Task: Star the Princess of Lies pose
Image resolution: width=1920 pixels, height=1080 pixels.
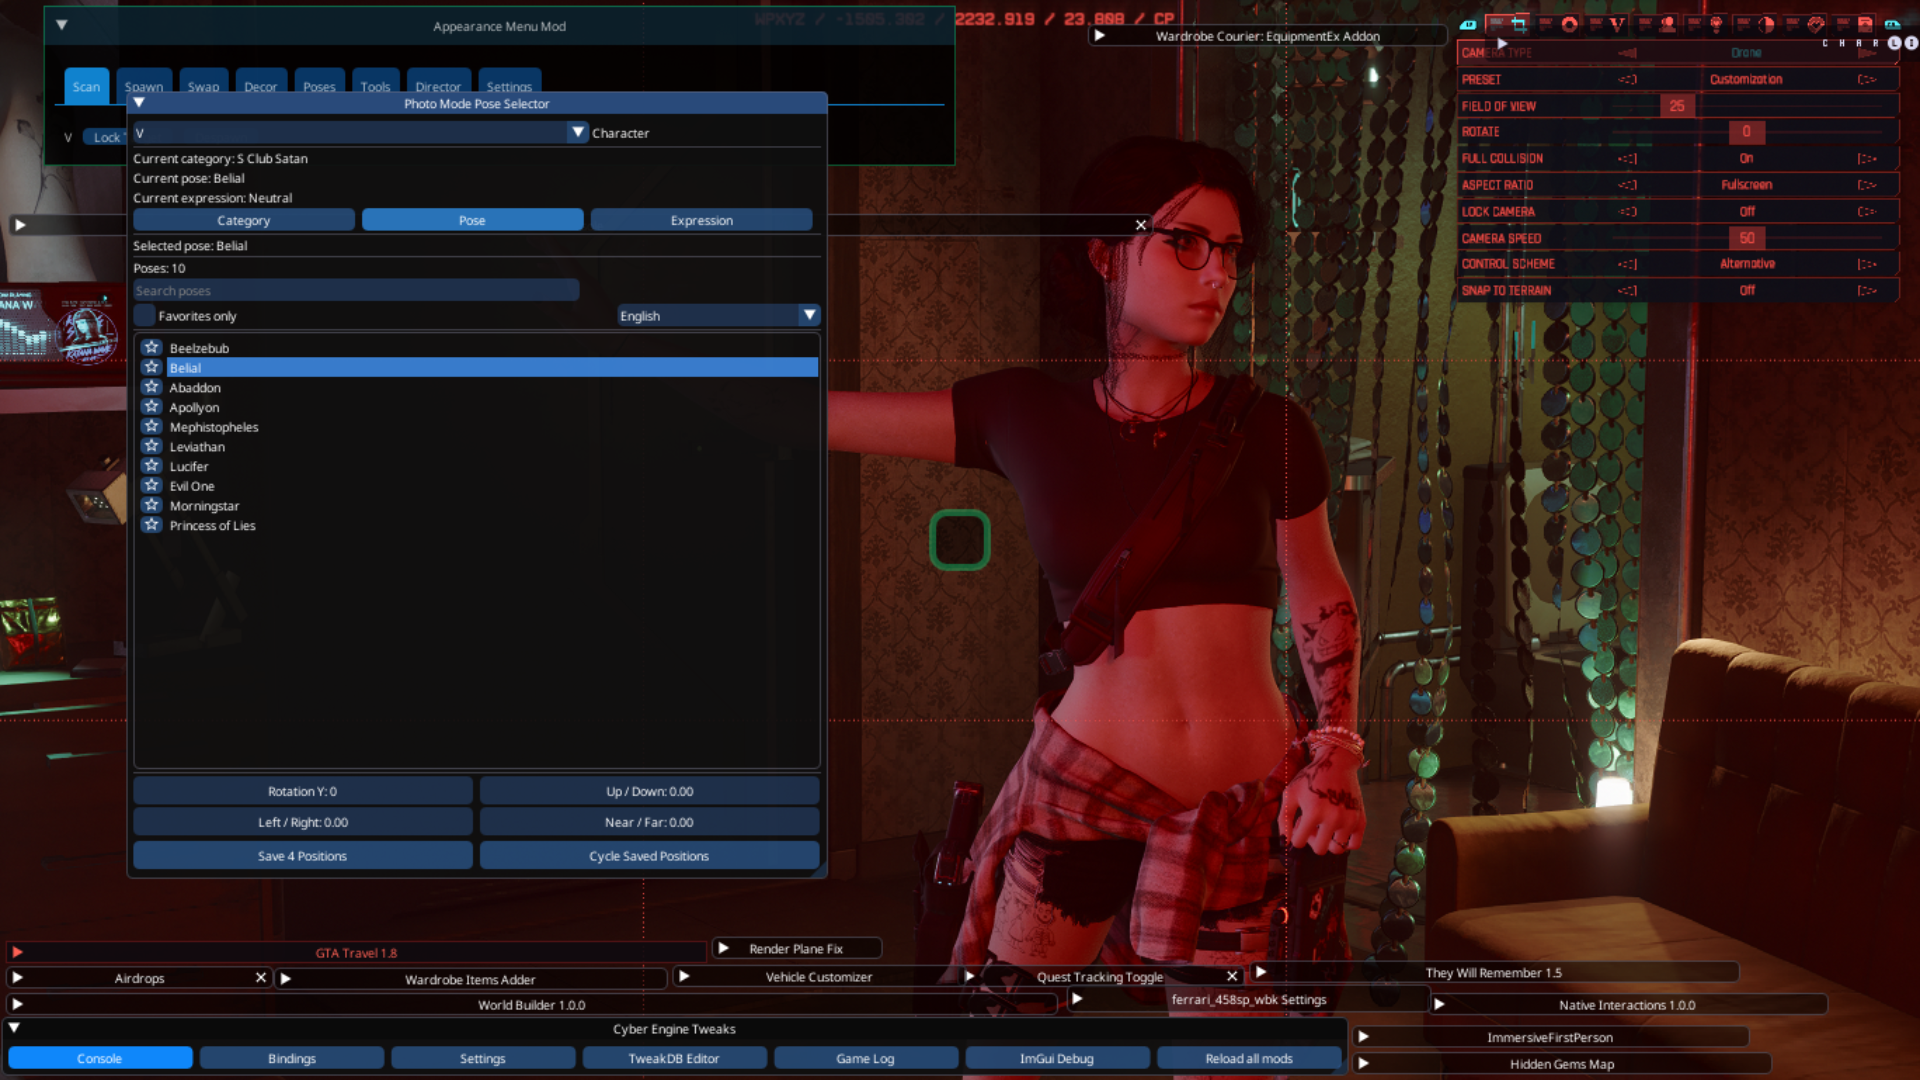Action: (x=152, y=525)
